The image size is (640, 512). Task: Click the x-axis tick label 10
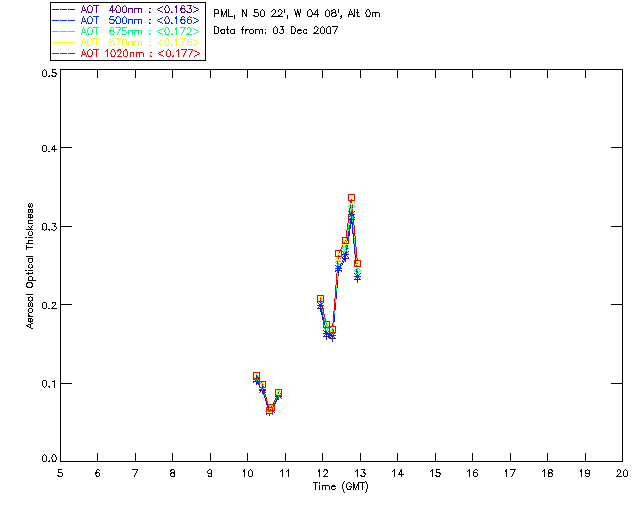click(247, 473)
